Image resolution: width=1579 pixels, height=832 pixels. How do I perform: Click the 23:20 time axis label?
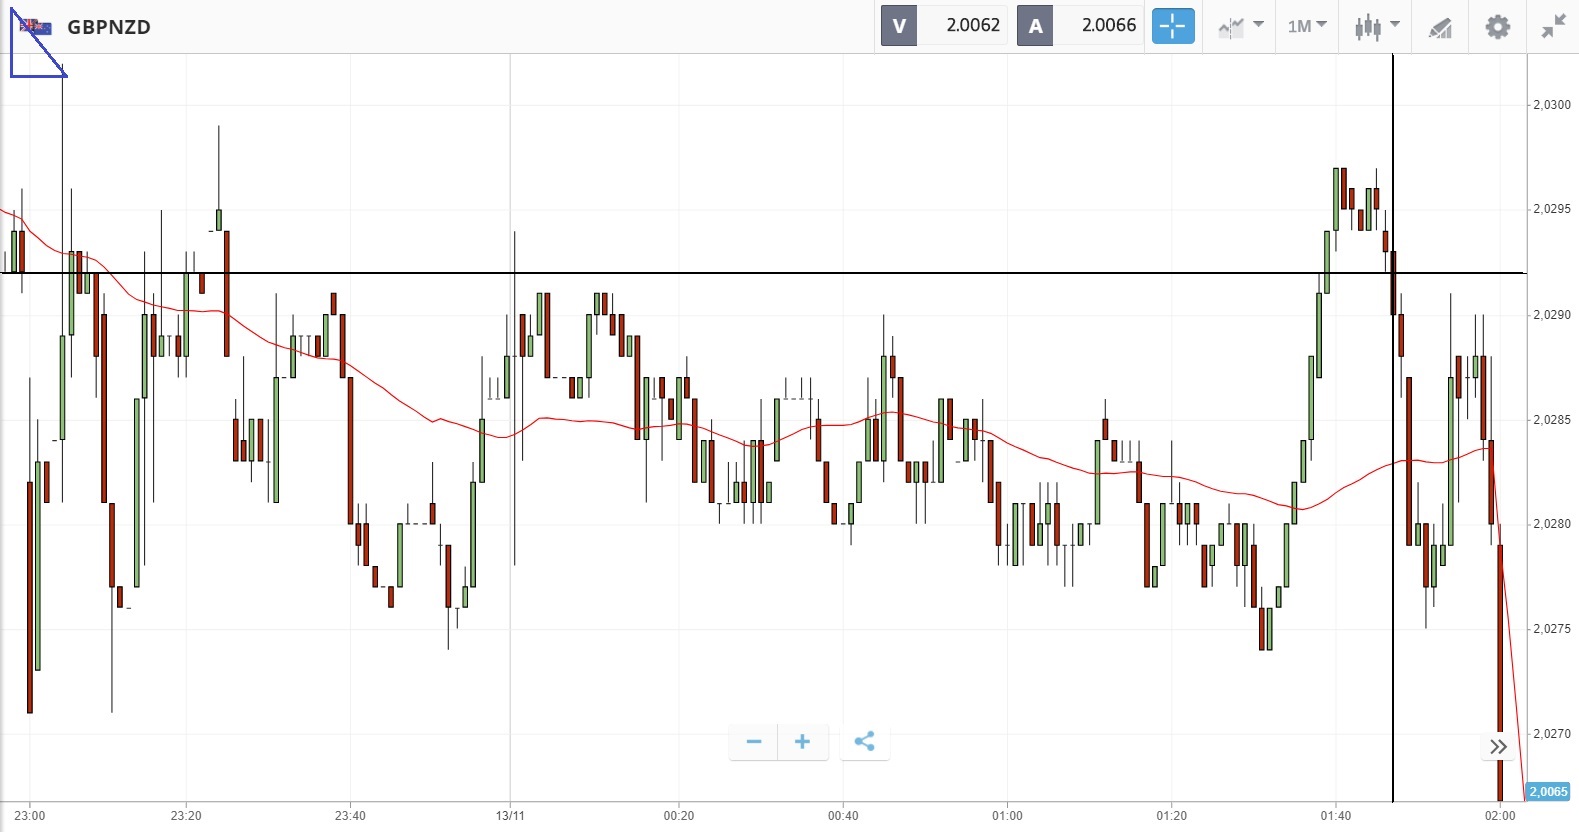coord(186,816)
